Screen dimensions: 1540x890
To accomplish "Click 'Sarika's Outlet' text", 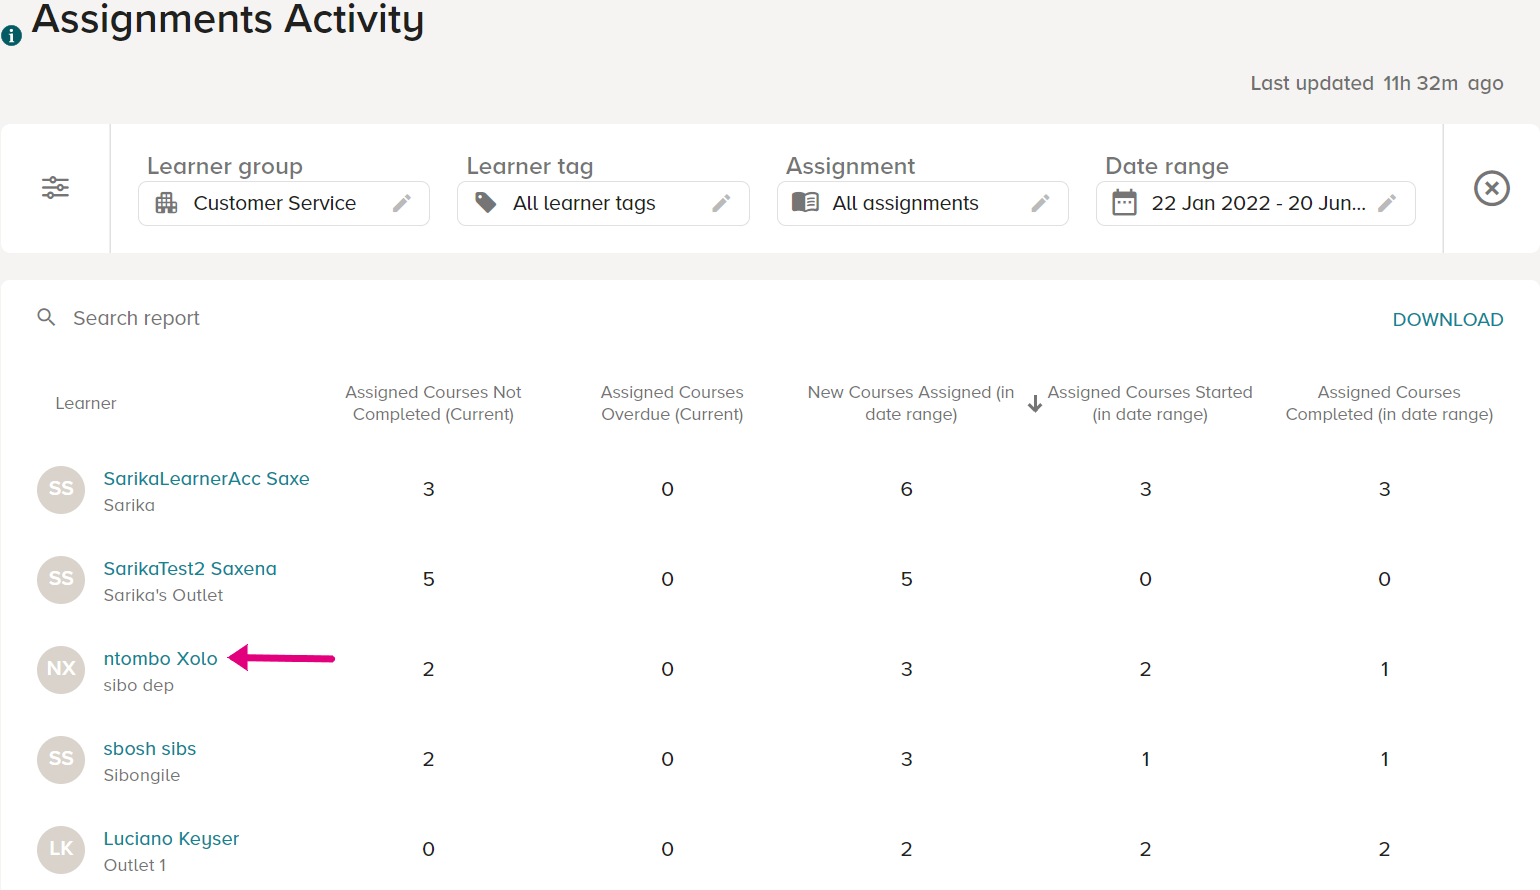I will tap(163, 595).
